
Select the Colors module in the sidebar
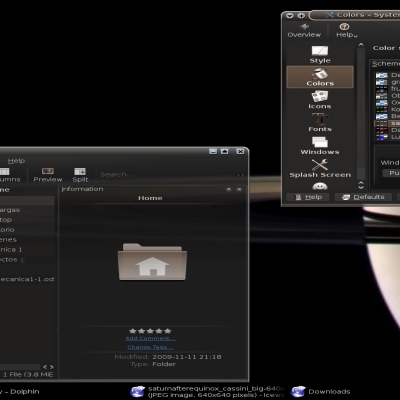pyautogui.click(x=320, y=77)
